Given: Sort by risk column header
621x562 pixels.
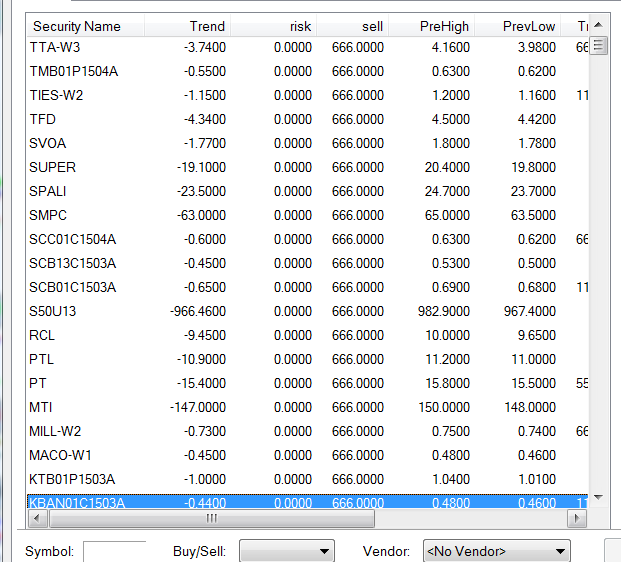Looking at the screenshot, I should (274, 26).
